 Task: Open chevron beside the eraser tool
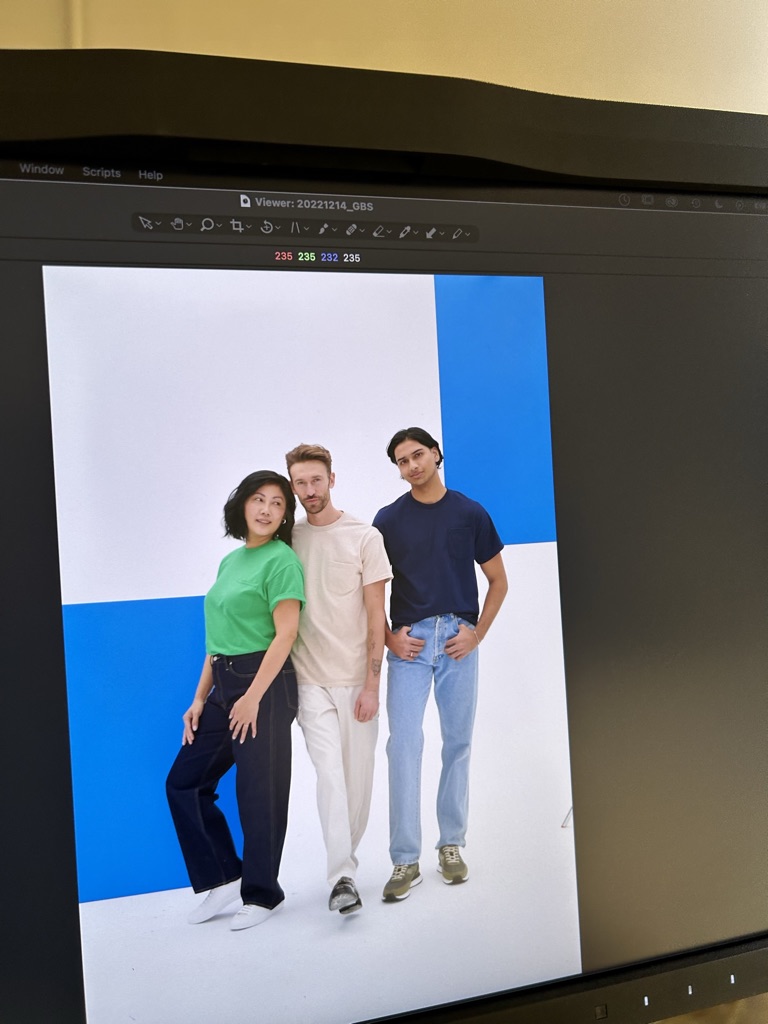click(x=389, y=231)
